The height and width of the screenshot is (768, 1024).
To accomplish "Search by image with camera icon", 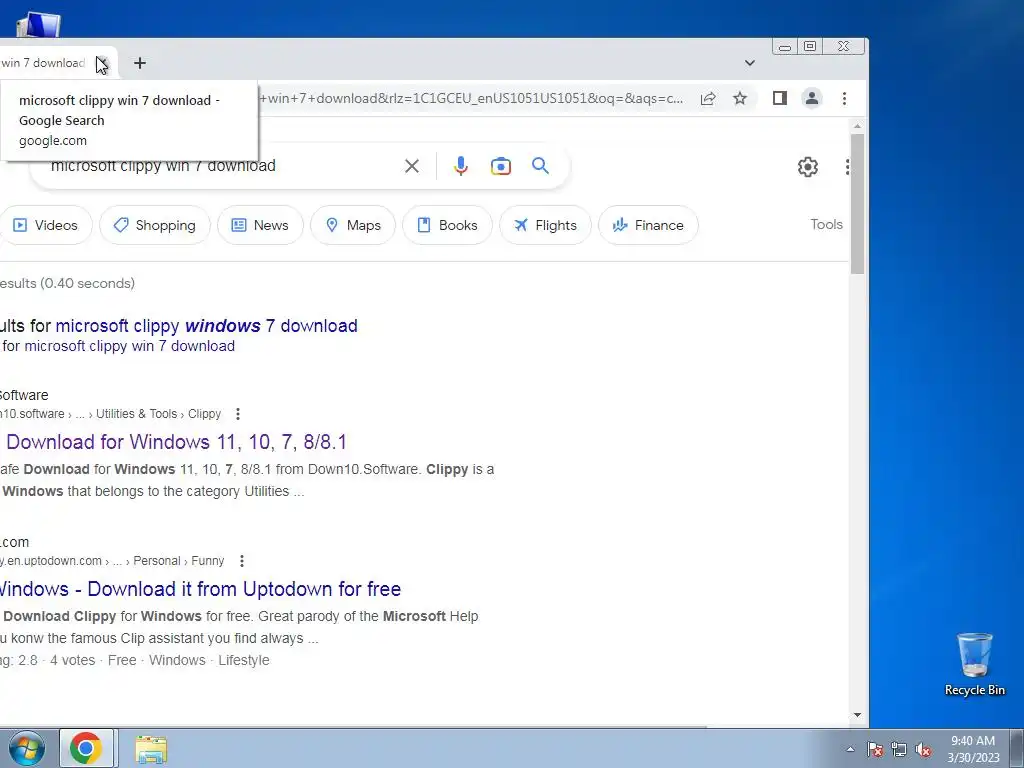I will tap(501, 166).
